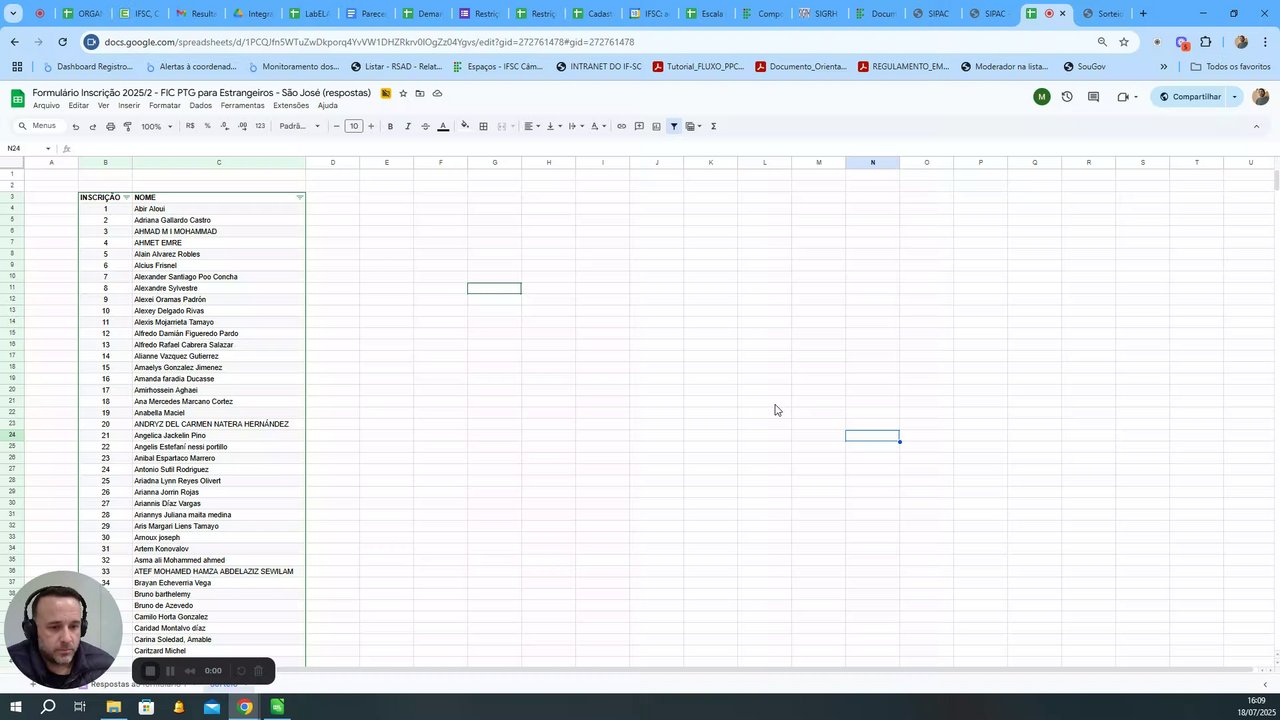Open text rotation dropdown
Screen dimensions: 1280x720
(597, 126)
